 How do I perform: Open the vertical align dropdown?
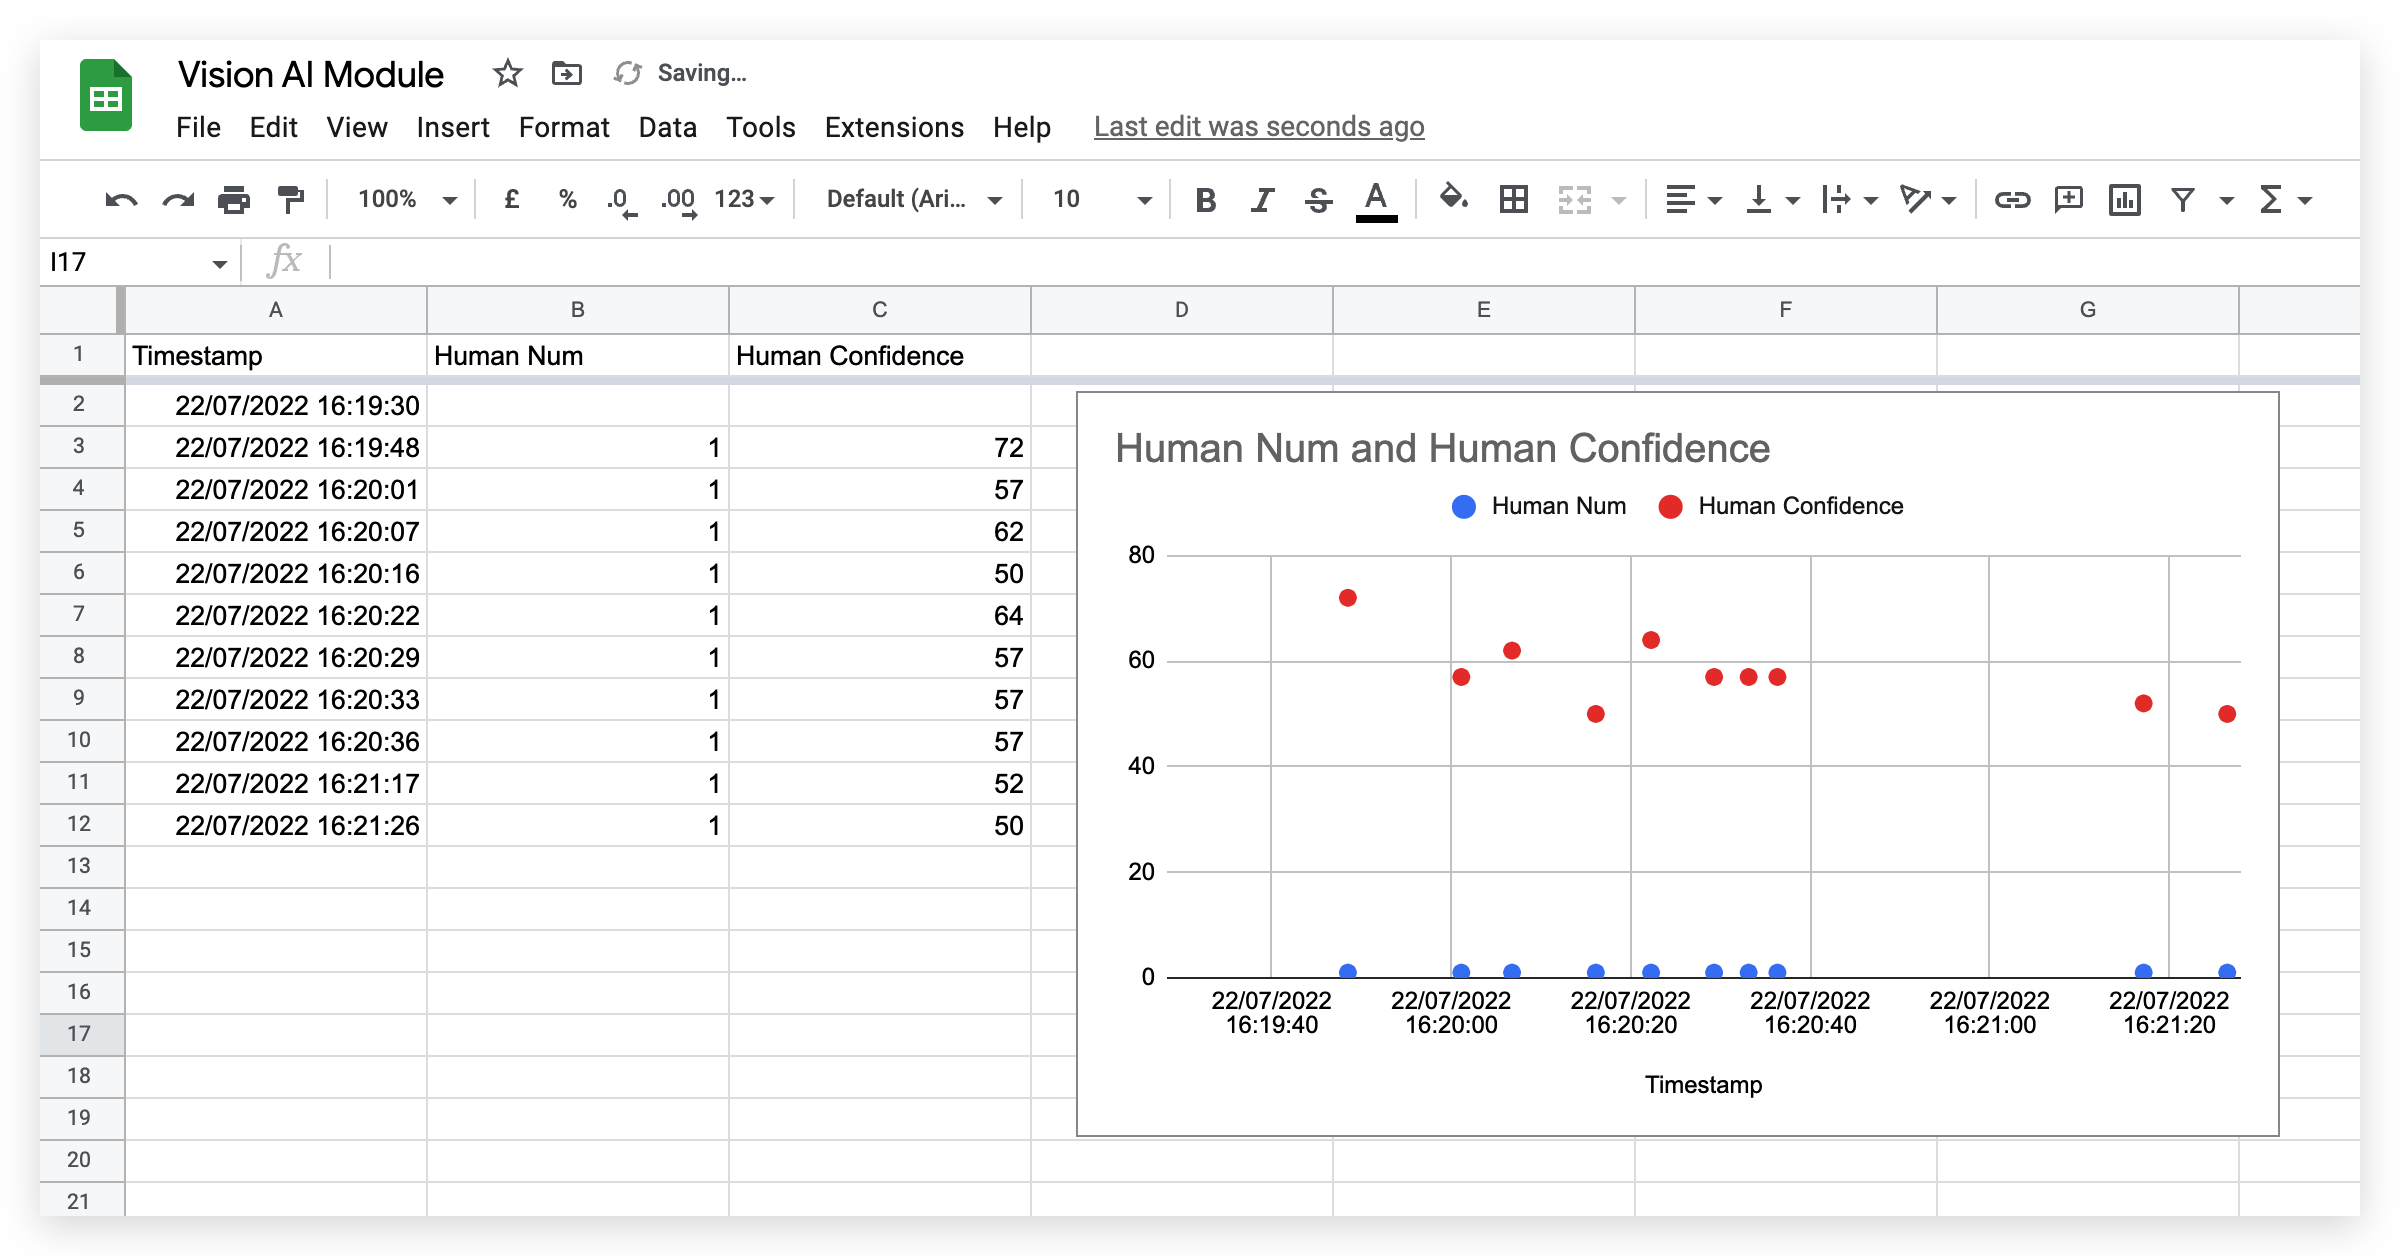coord(1771,200)
